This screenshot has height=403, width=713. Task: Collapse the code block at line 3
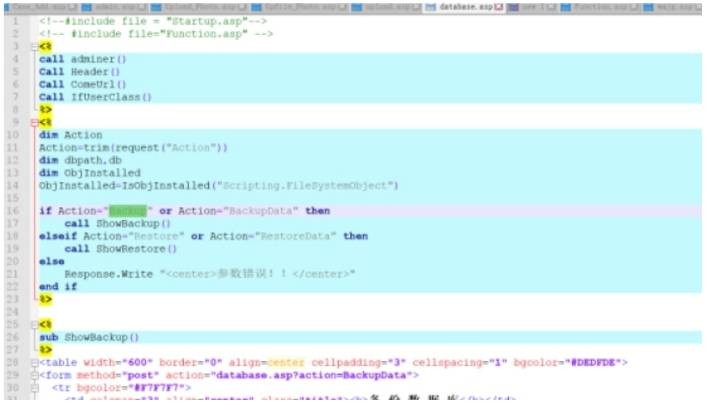point(33,47)
